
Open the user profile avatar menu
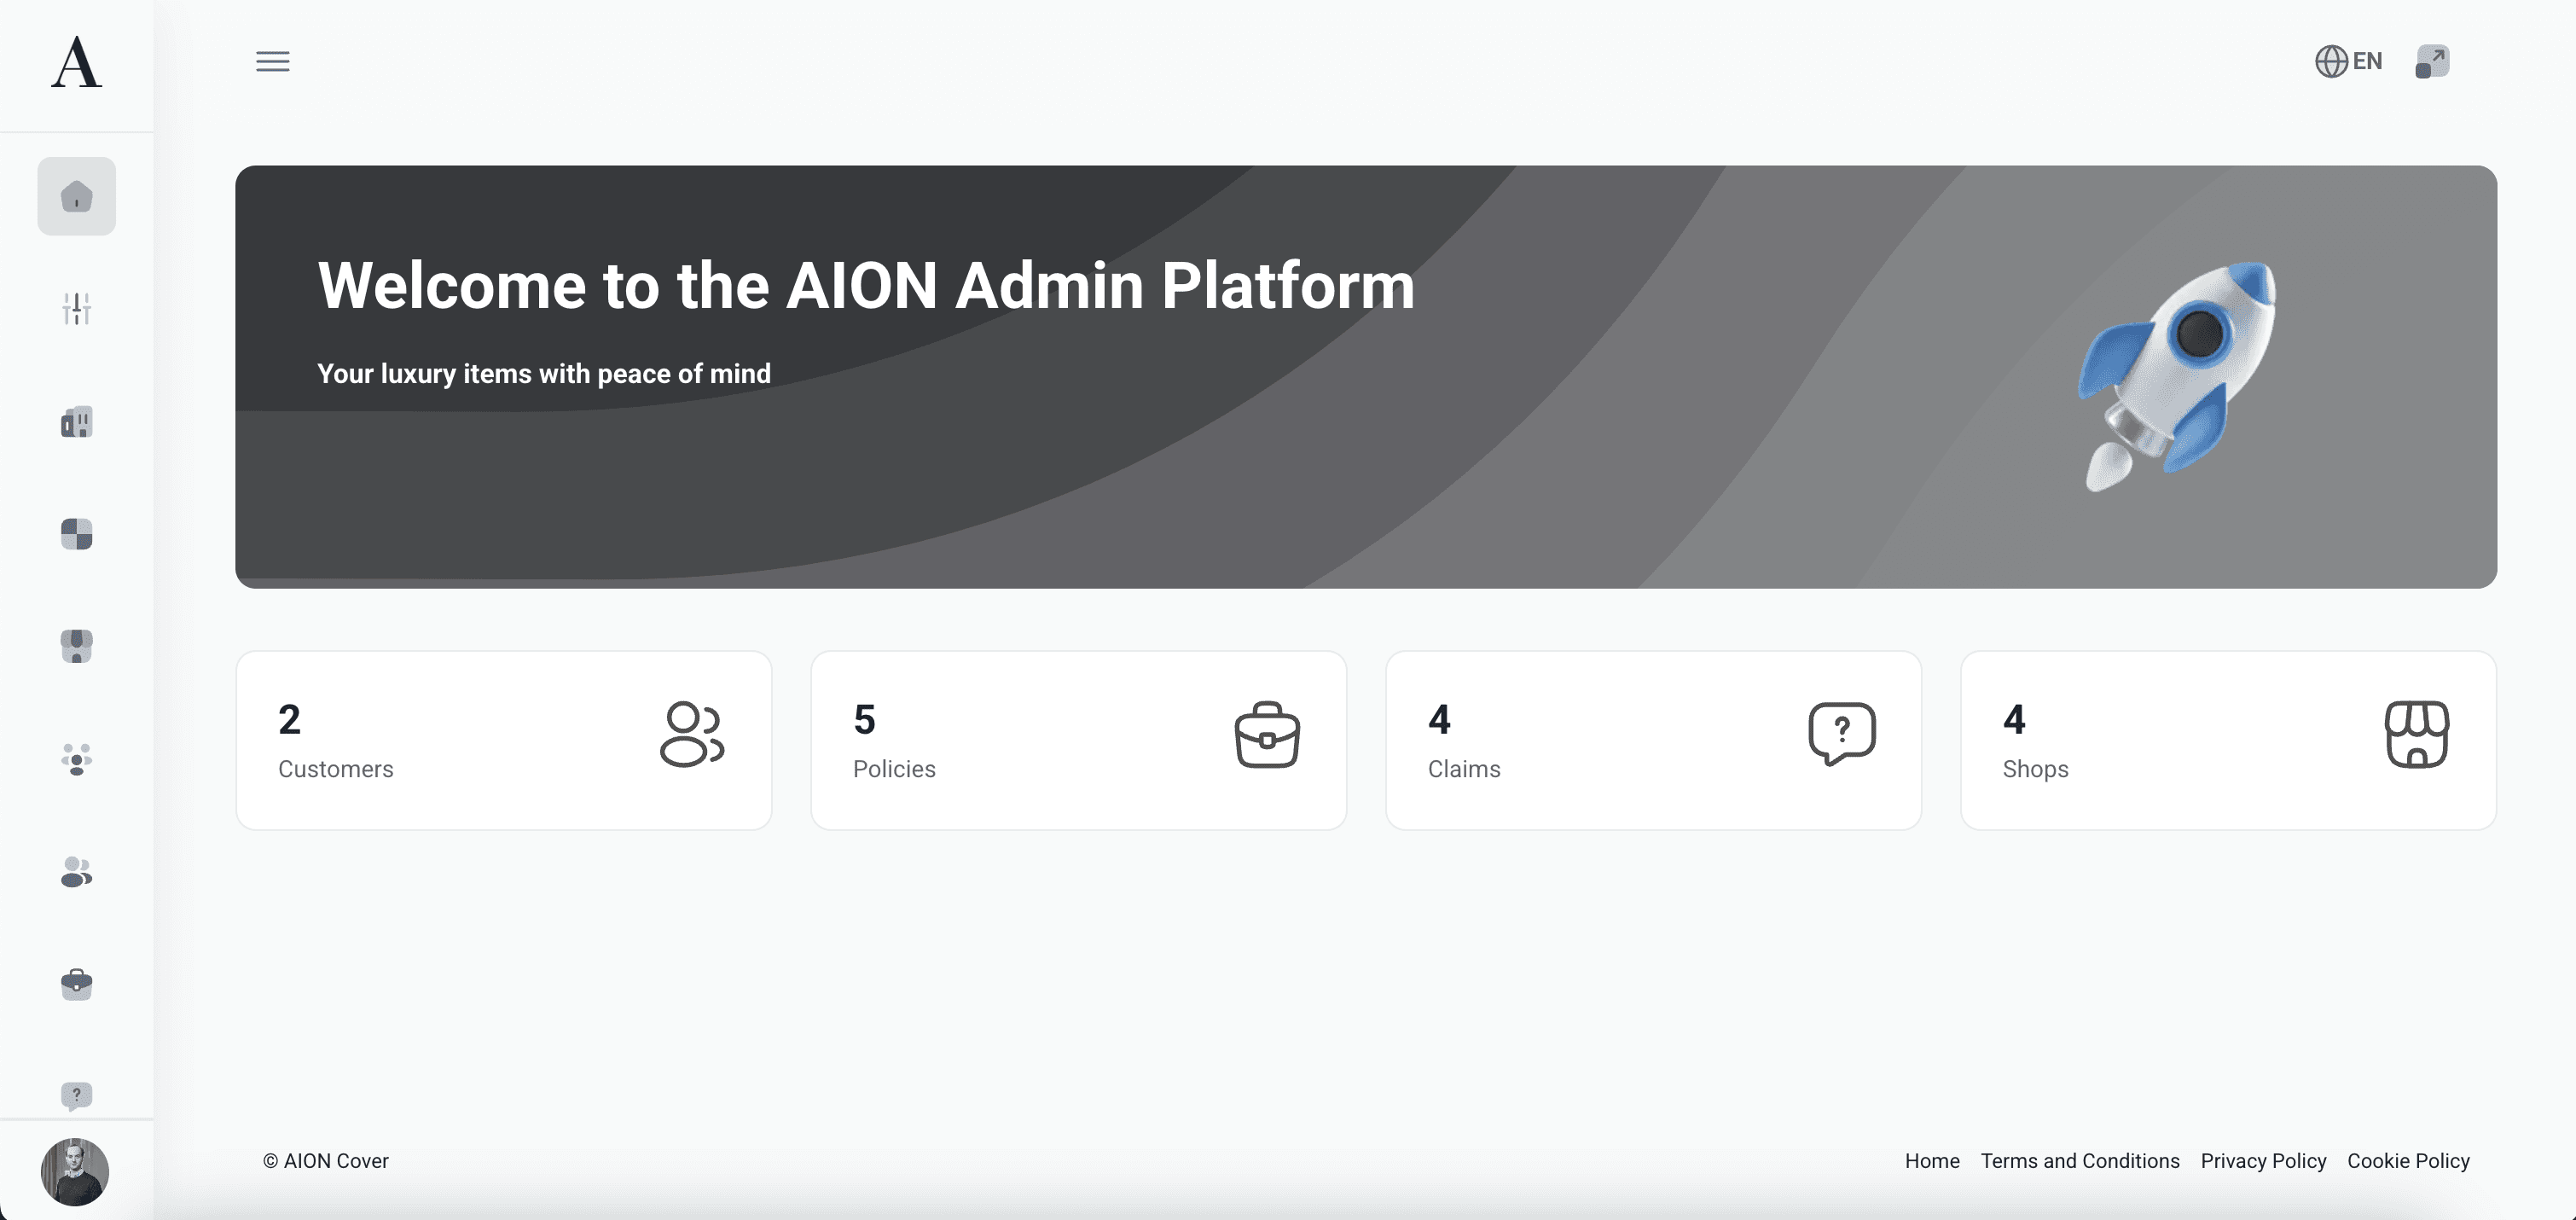pyautogui.click(x=75, y=1171)
